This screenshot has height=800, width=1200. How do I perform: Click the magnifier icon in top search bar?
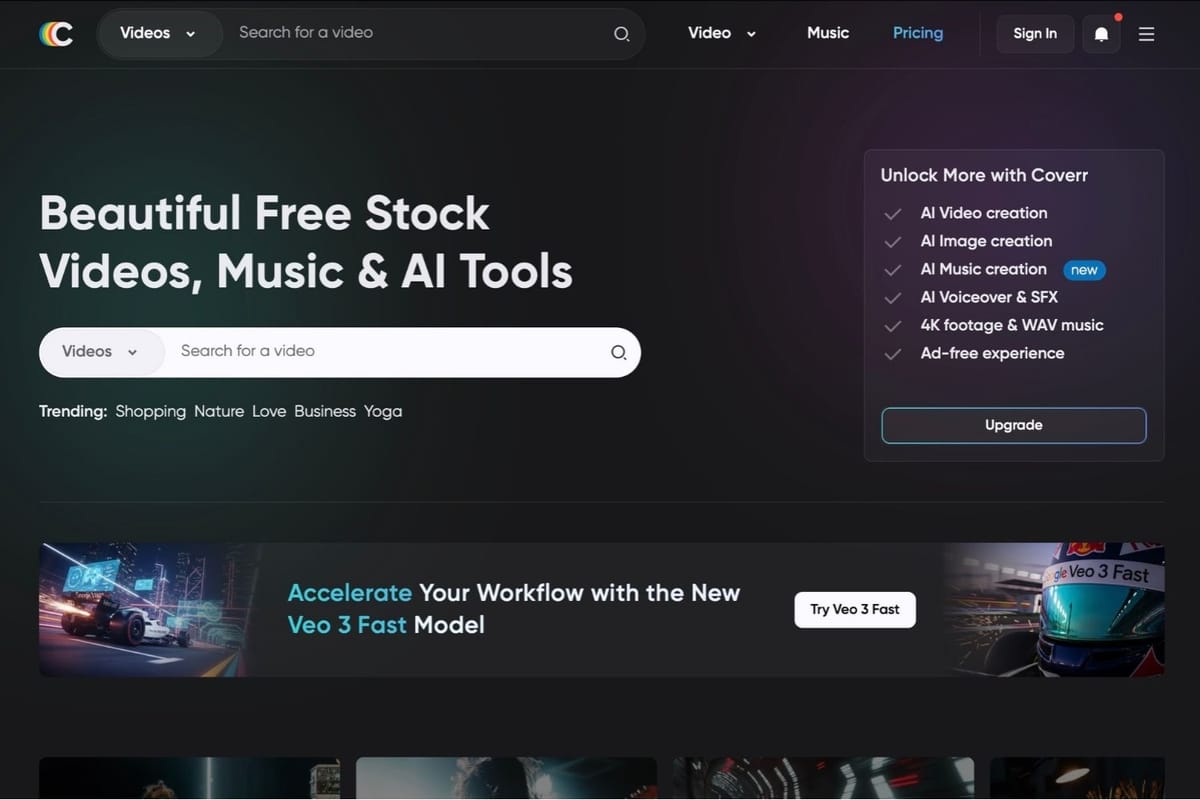(x=621, y=34)
